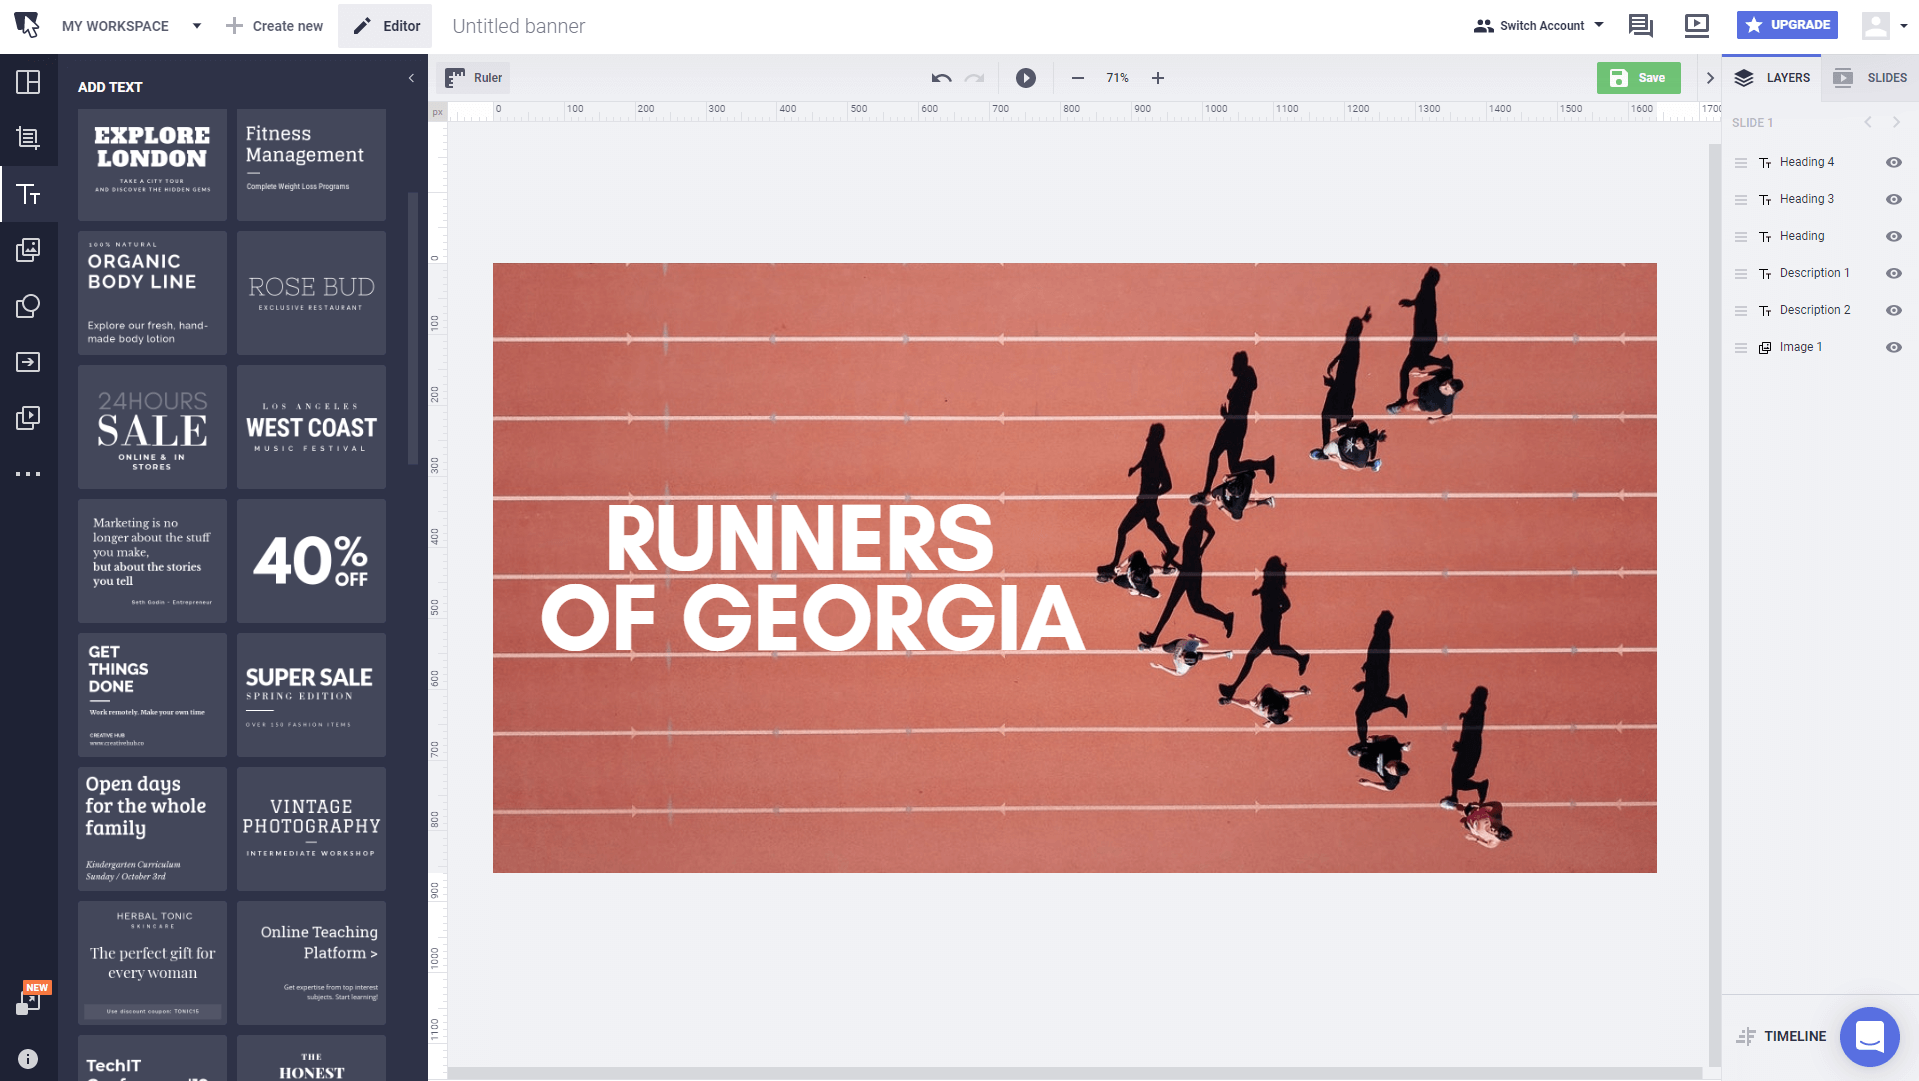This screenshot has width=1919, height=1081.
Task: Click the Upgrade button
Action: click(1787, 25)
